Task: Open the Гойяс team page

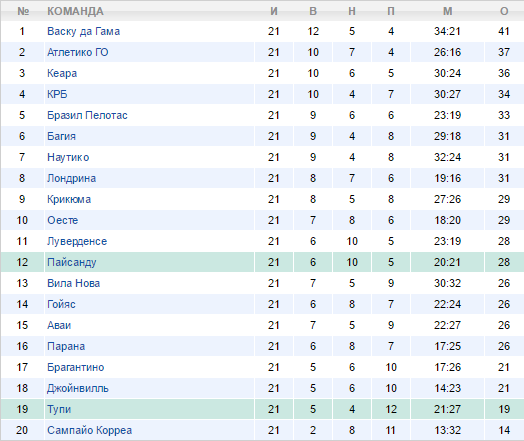Action: tap(61, 304)
